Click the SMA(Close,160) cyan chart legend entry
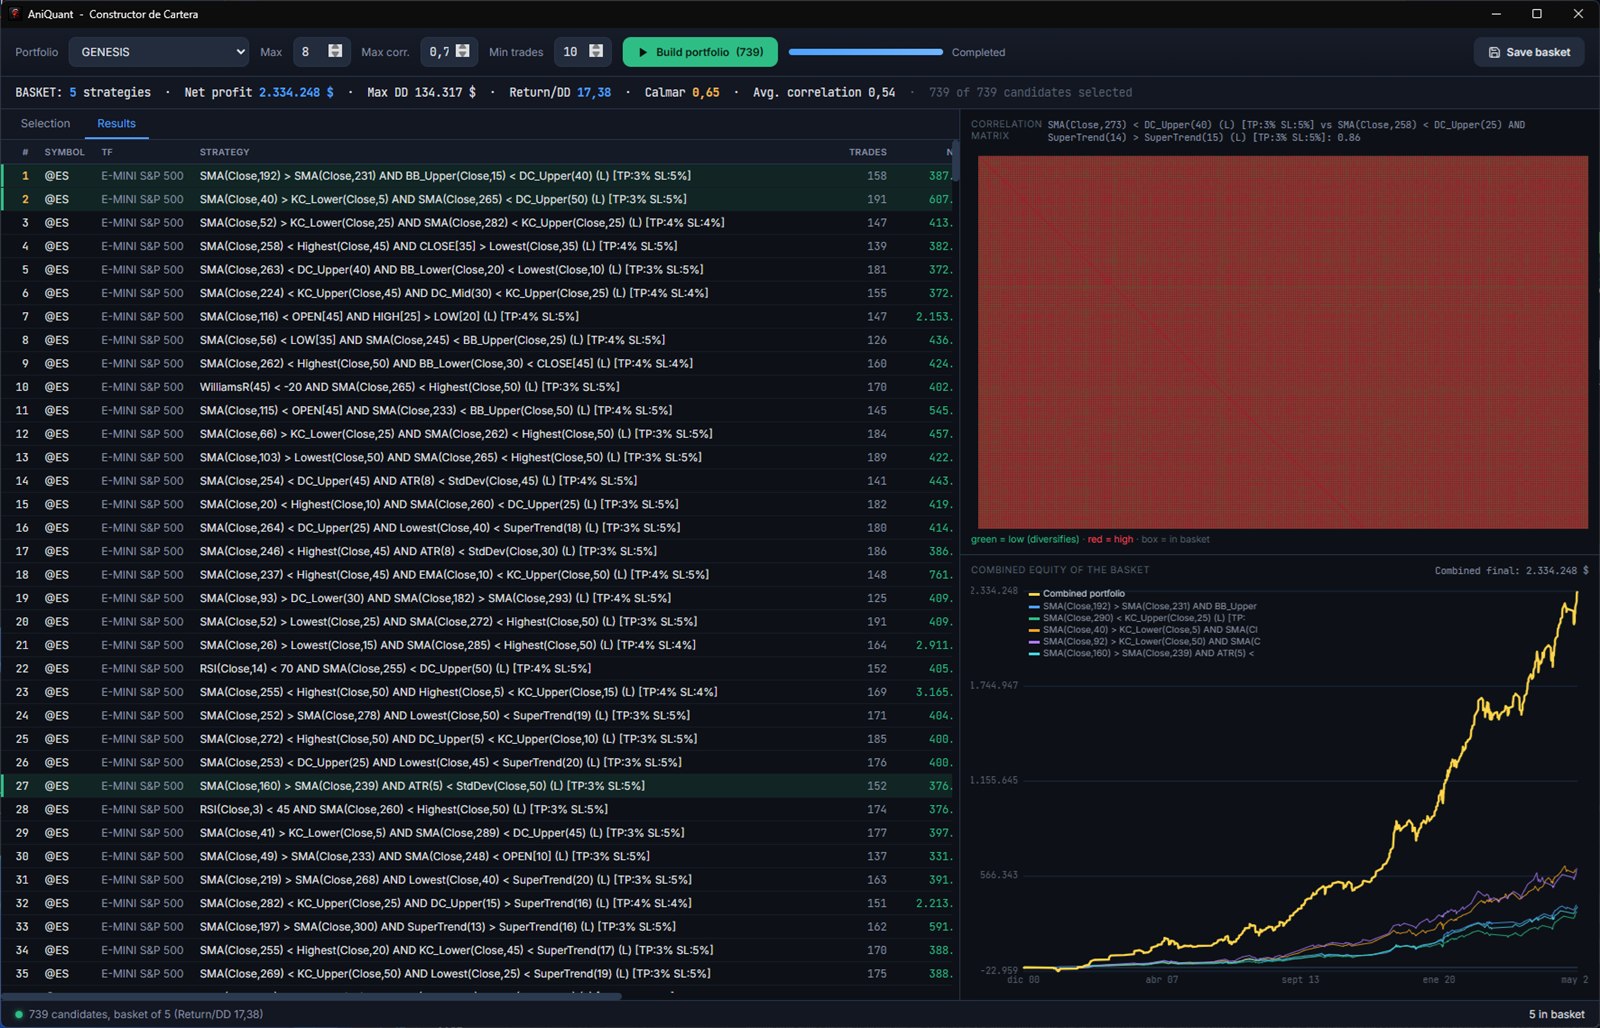The width and height of the screenshot is (1600, 1028). pos(1141,653)
